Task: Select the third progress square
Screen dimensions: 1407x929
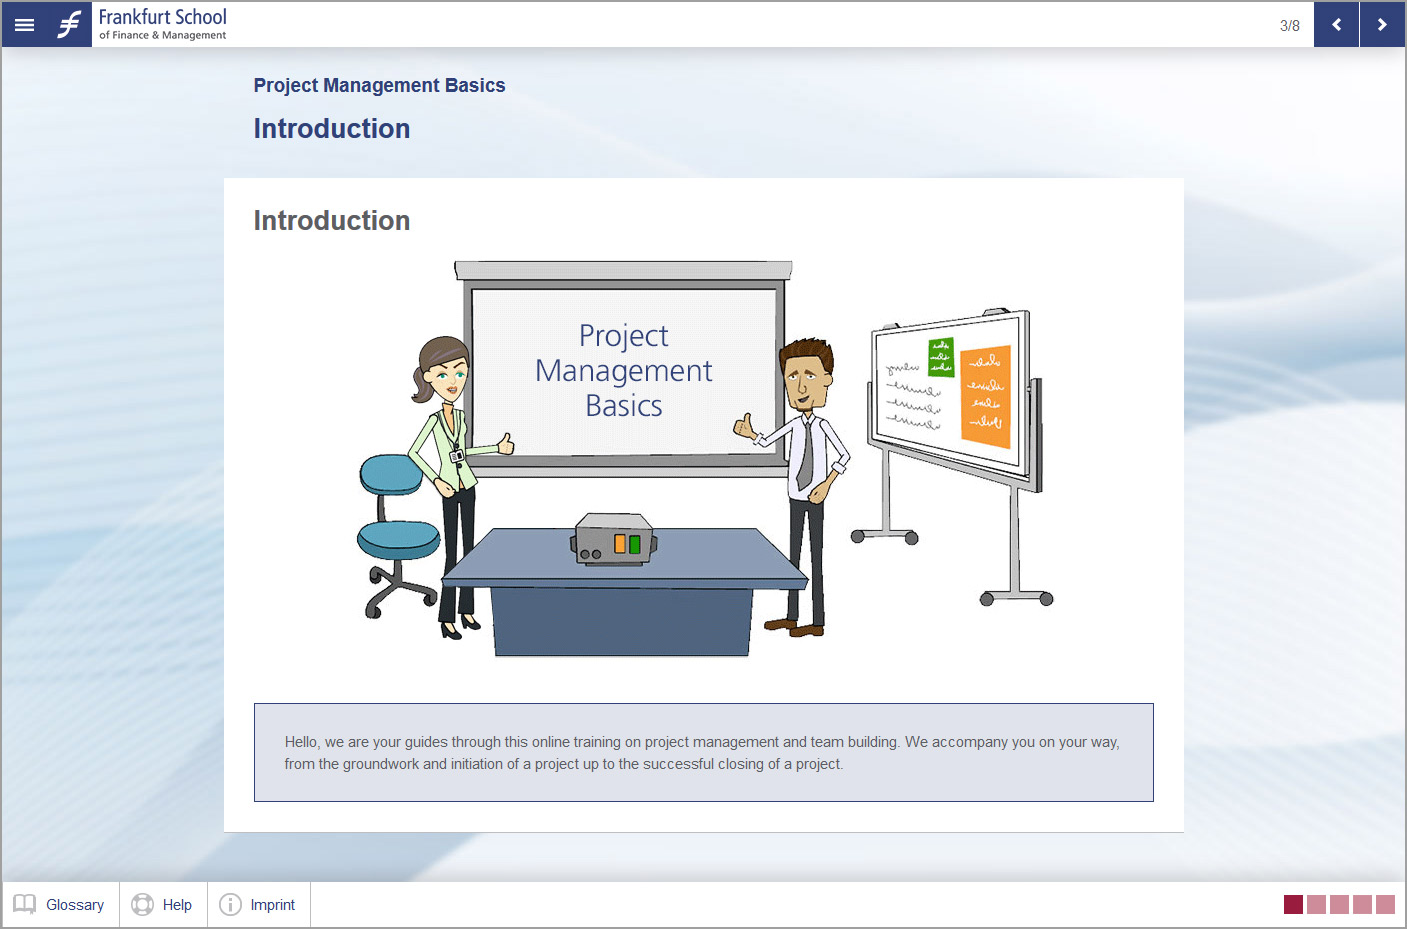Action: 1339,904
